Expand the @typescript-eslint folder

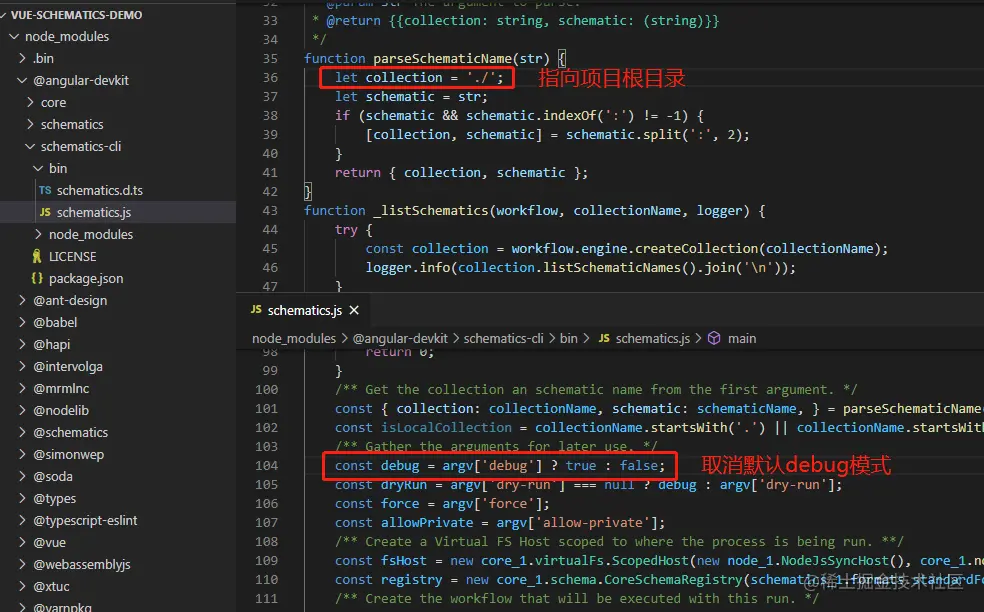22,520
